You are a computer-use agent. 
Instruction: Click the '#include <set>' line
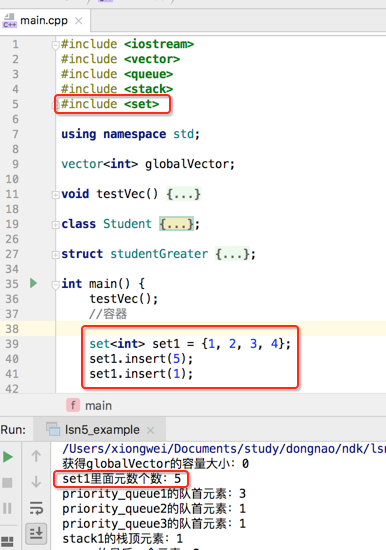point(110,104)
